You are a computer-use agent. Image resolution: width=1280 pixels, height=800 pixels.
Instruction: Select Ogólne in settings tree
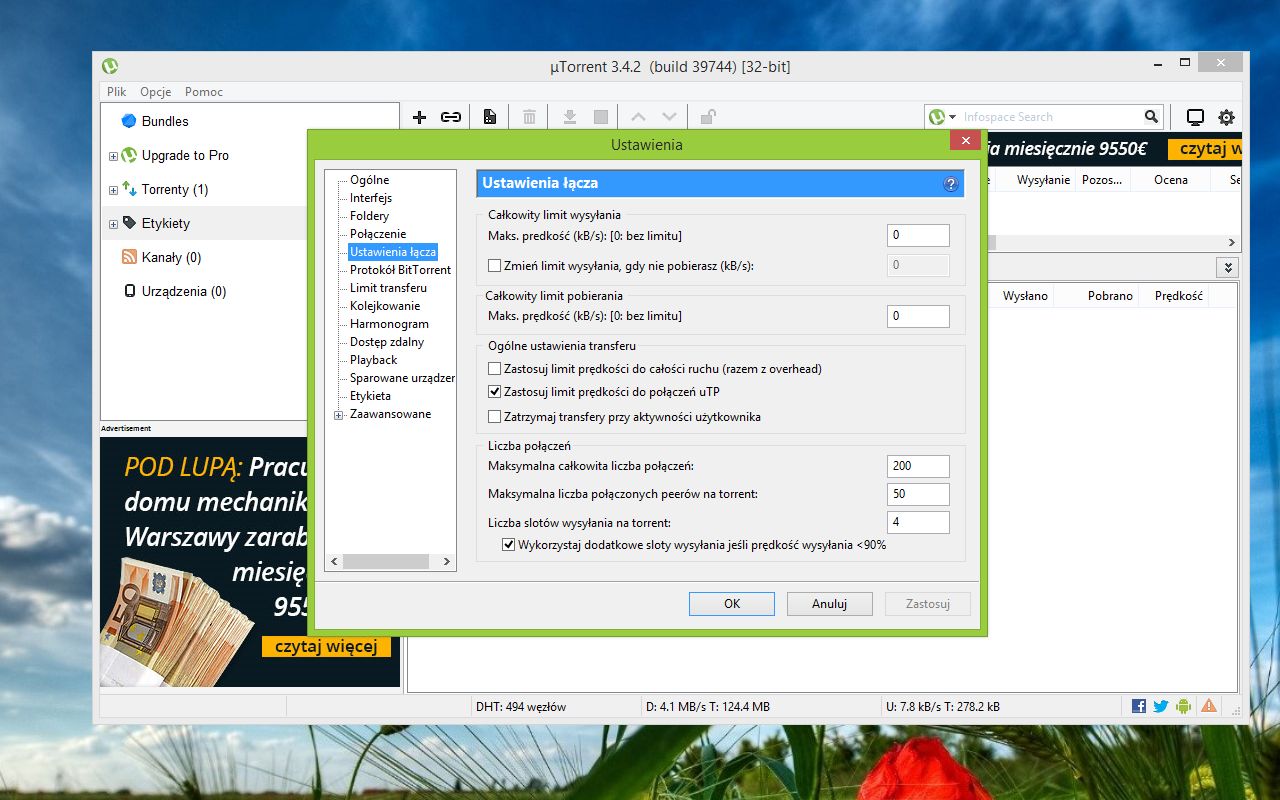(x=370, y=180)
